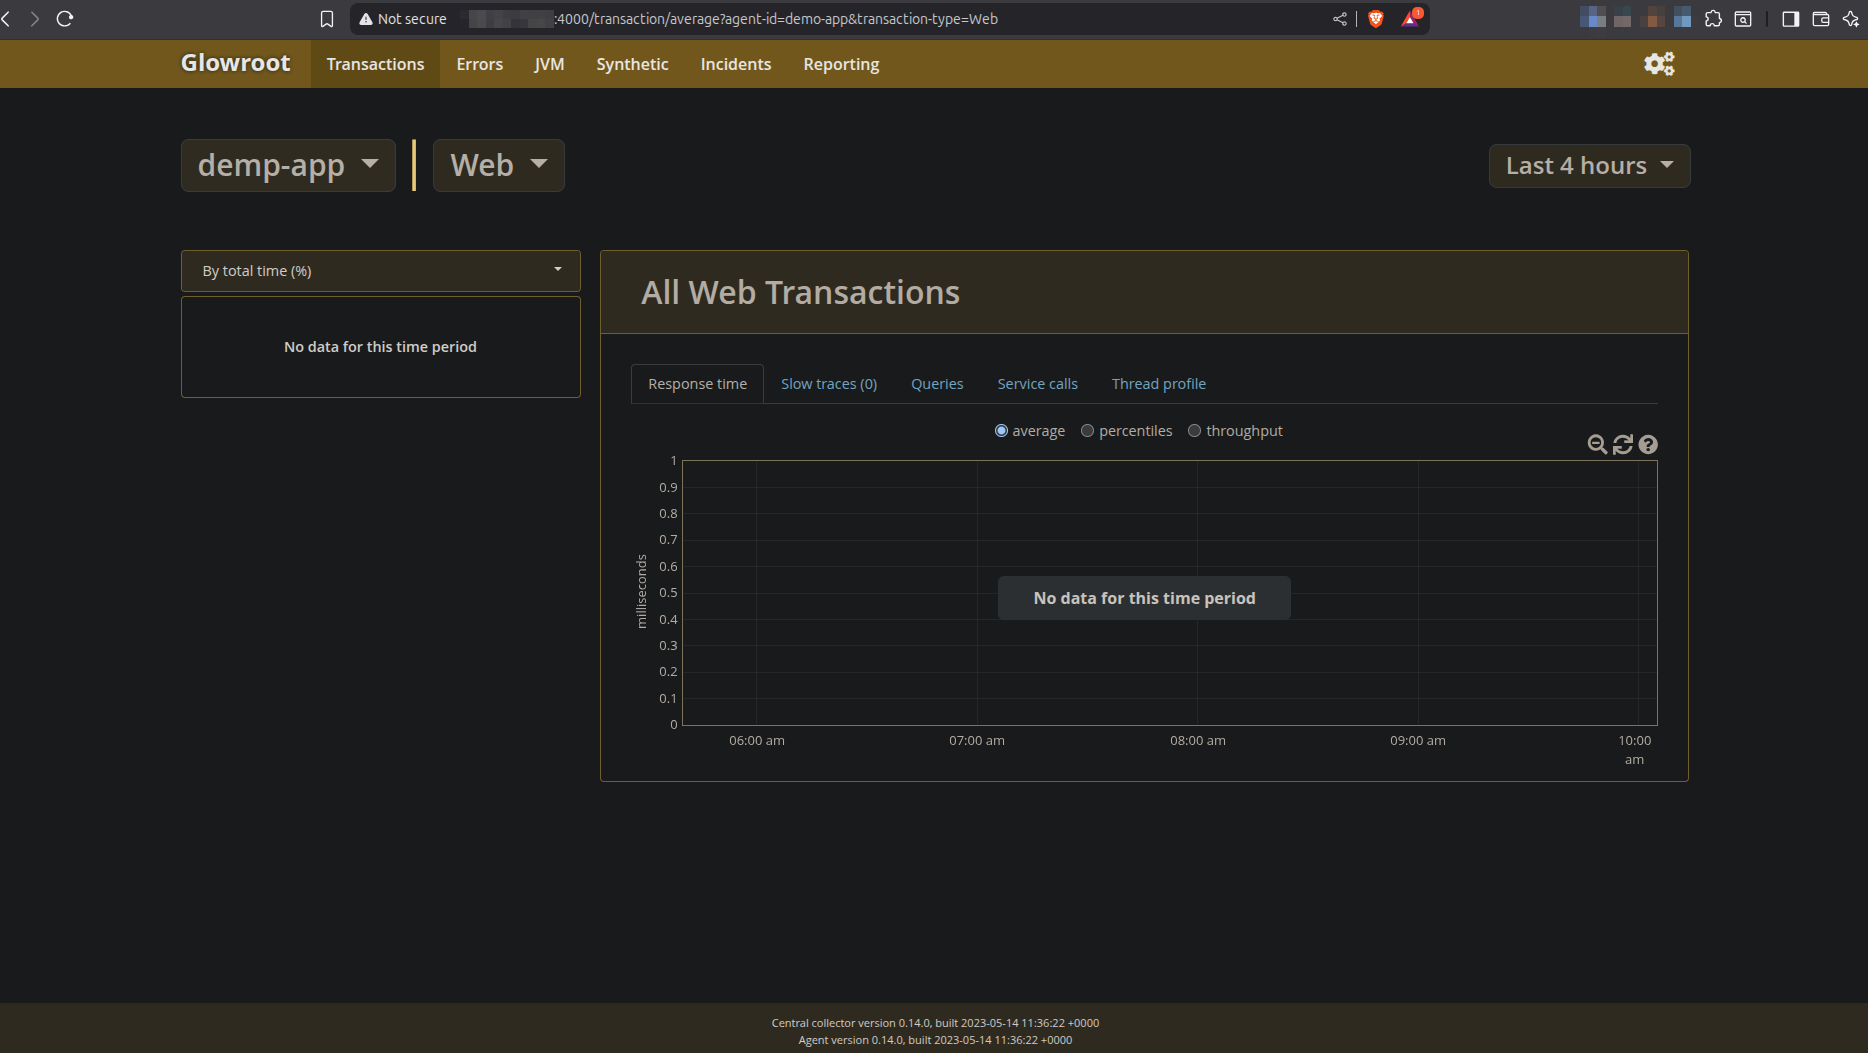Image resolution: width=1868 pixels, height=1053 pixels.
Task: Go to the Errors page link
Action: (x=479, y=64)
